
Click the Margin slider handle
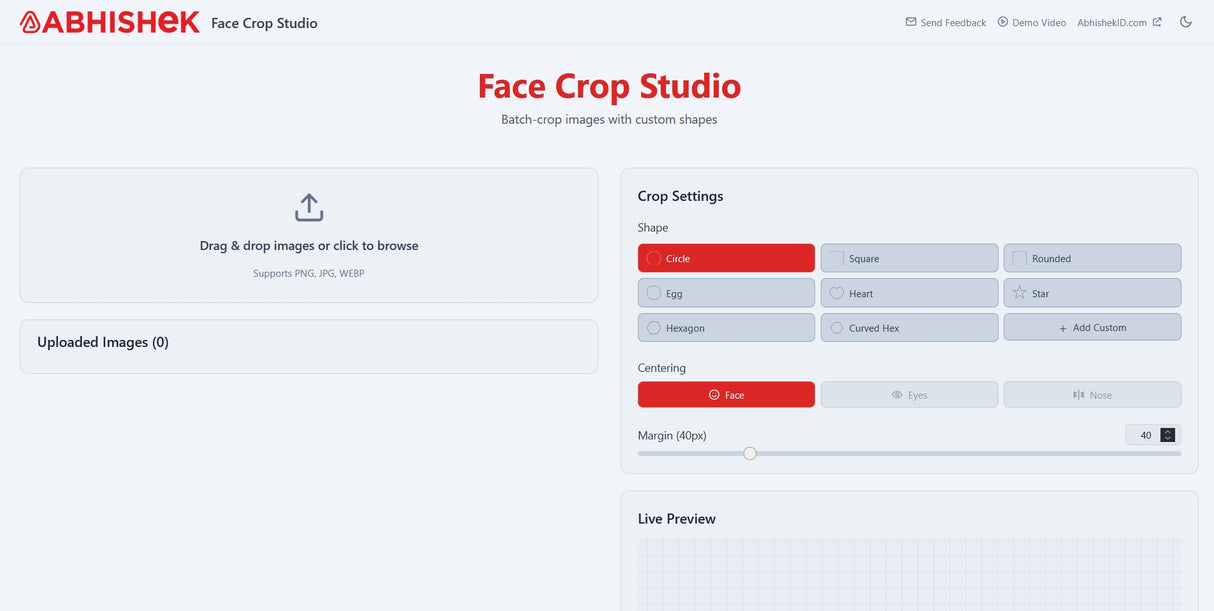click(750, 453)
